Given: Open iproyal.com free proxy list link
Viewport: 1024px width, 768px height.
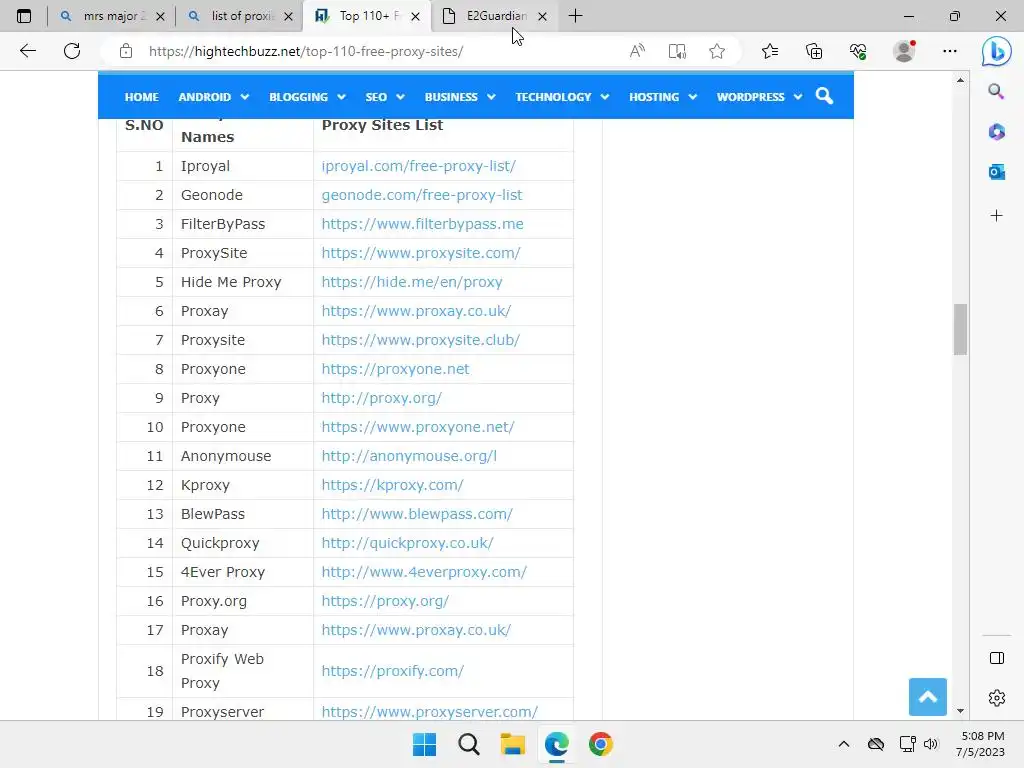Looking at the screenshot, I should pos(419,166).
